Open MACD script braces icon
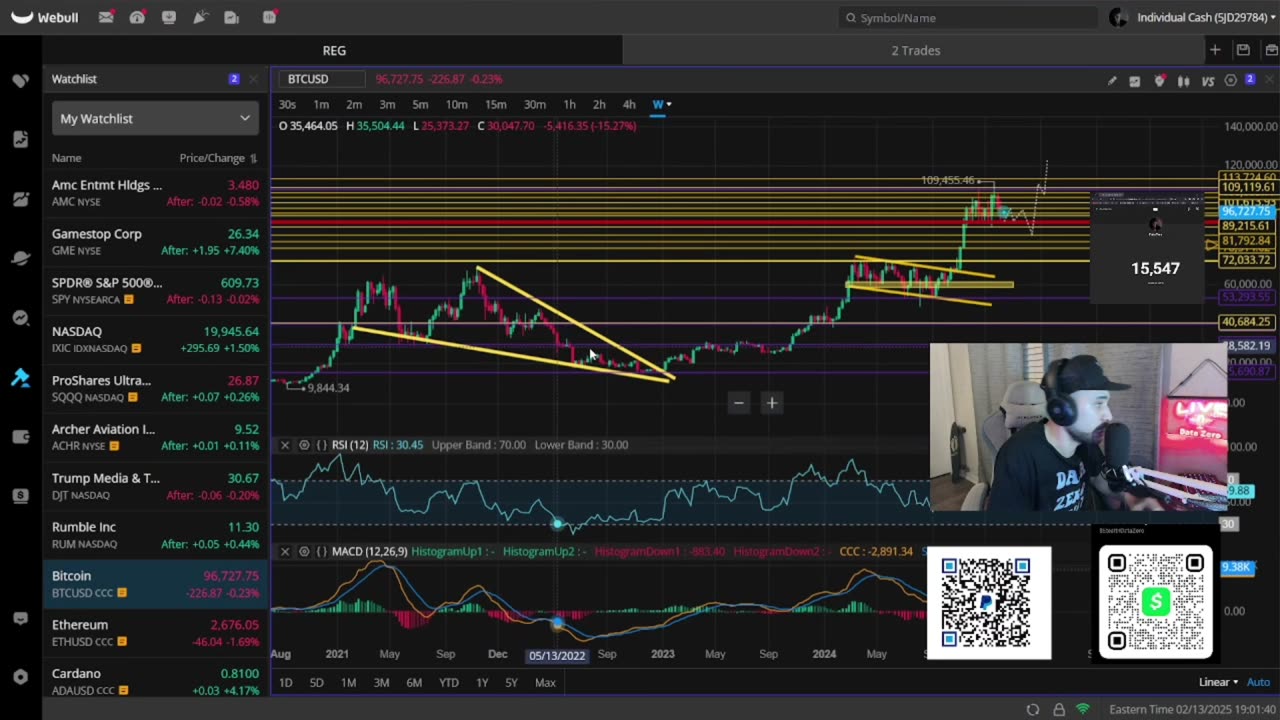The width and height of the screenshot is (1280, 720). pos(322,552)
